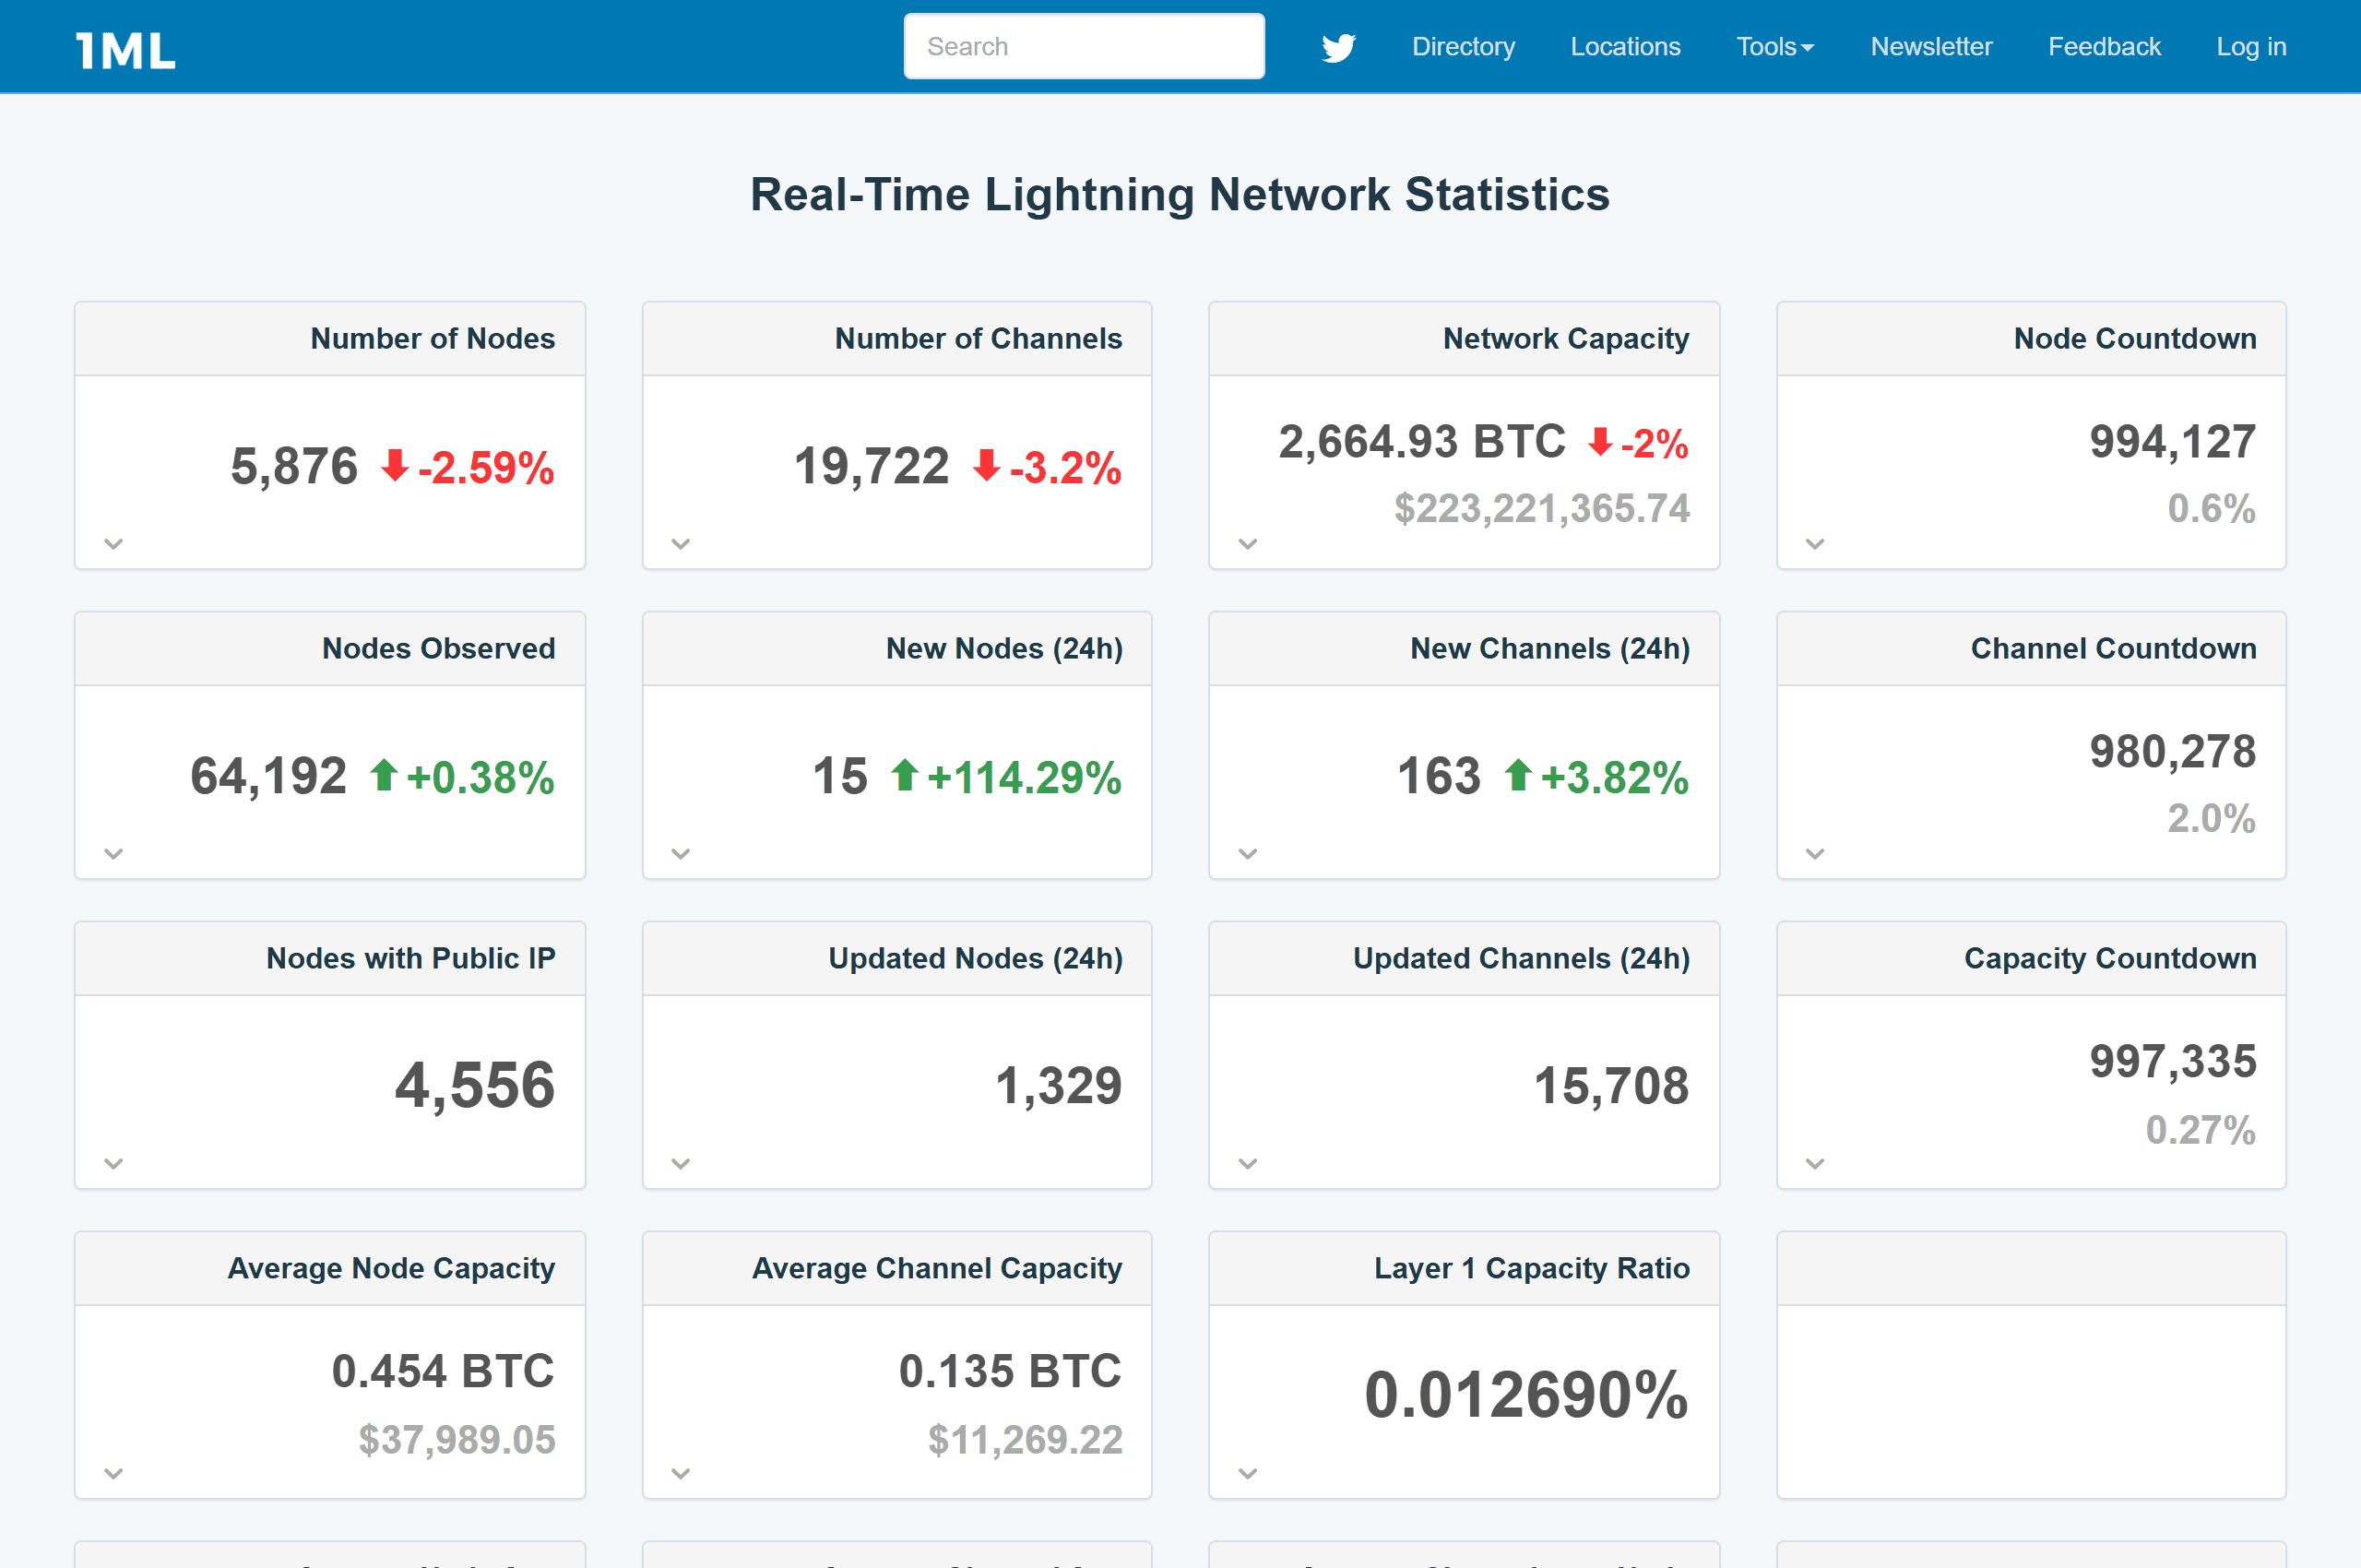2361x1568 pixels.
Task: Expand the Node Countdown card chevron
Action: [1815, 544]
